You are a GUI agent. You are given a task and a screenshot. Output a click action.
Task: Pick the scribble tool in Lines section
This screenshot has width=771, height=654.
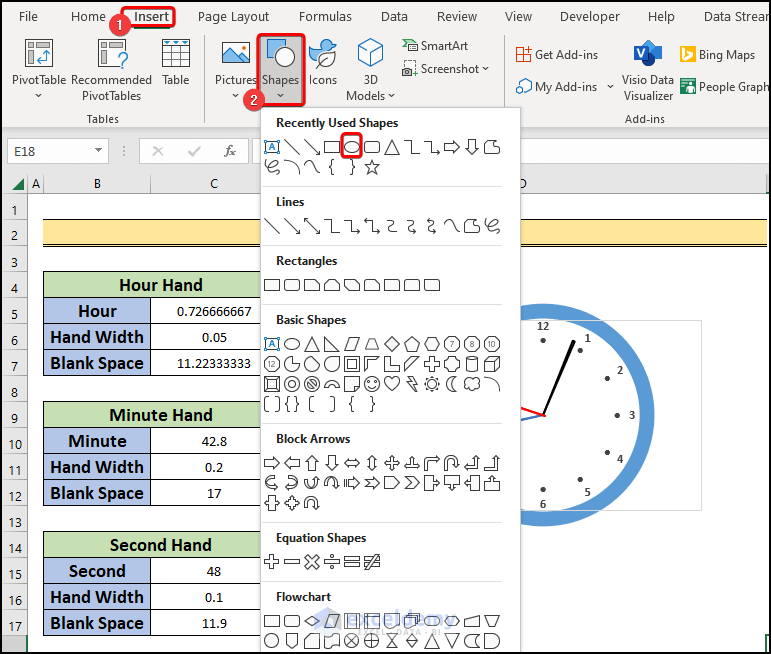tap(492, 226)
